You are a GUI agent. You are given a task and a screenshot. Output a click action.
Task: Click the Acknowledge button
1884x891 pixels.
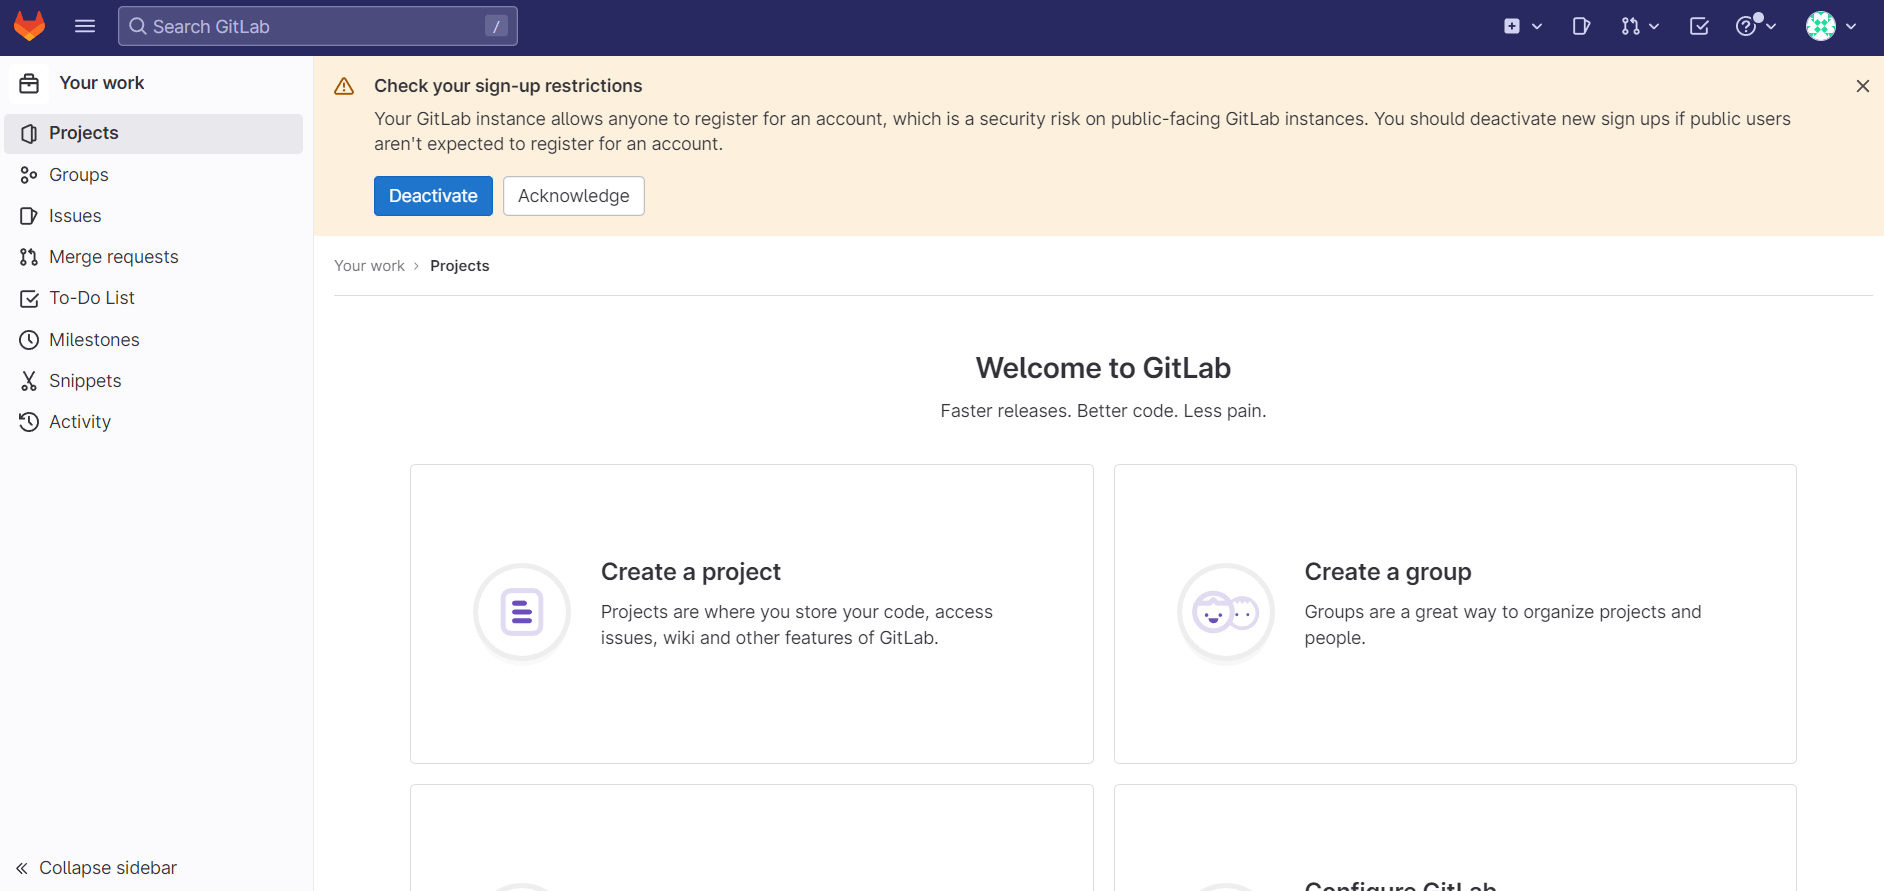[x=574, y=196]
